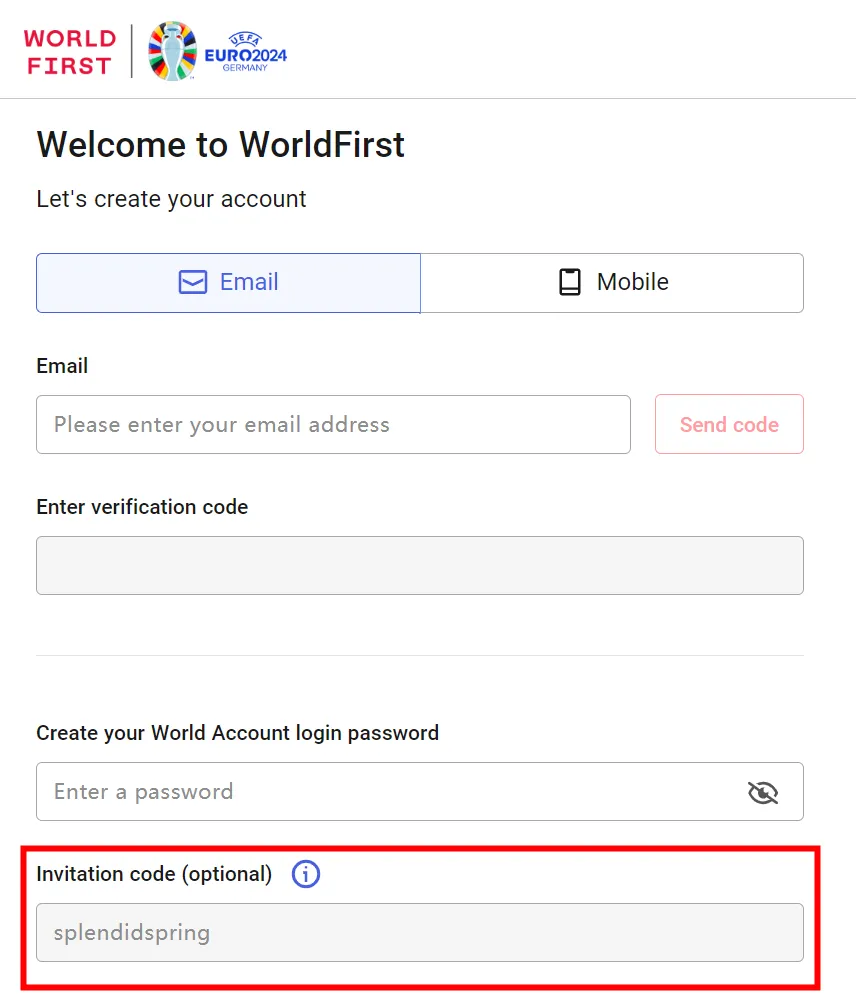This screenshot has height=1003, width=856.
Task: Switch to the Email sign-up tab
Action: (228, 283)
